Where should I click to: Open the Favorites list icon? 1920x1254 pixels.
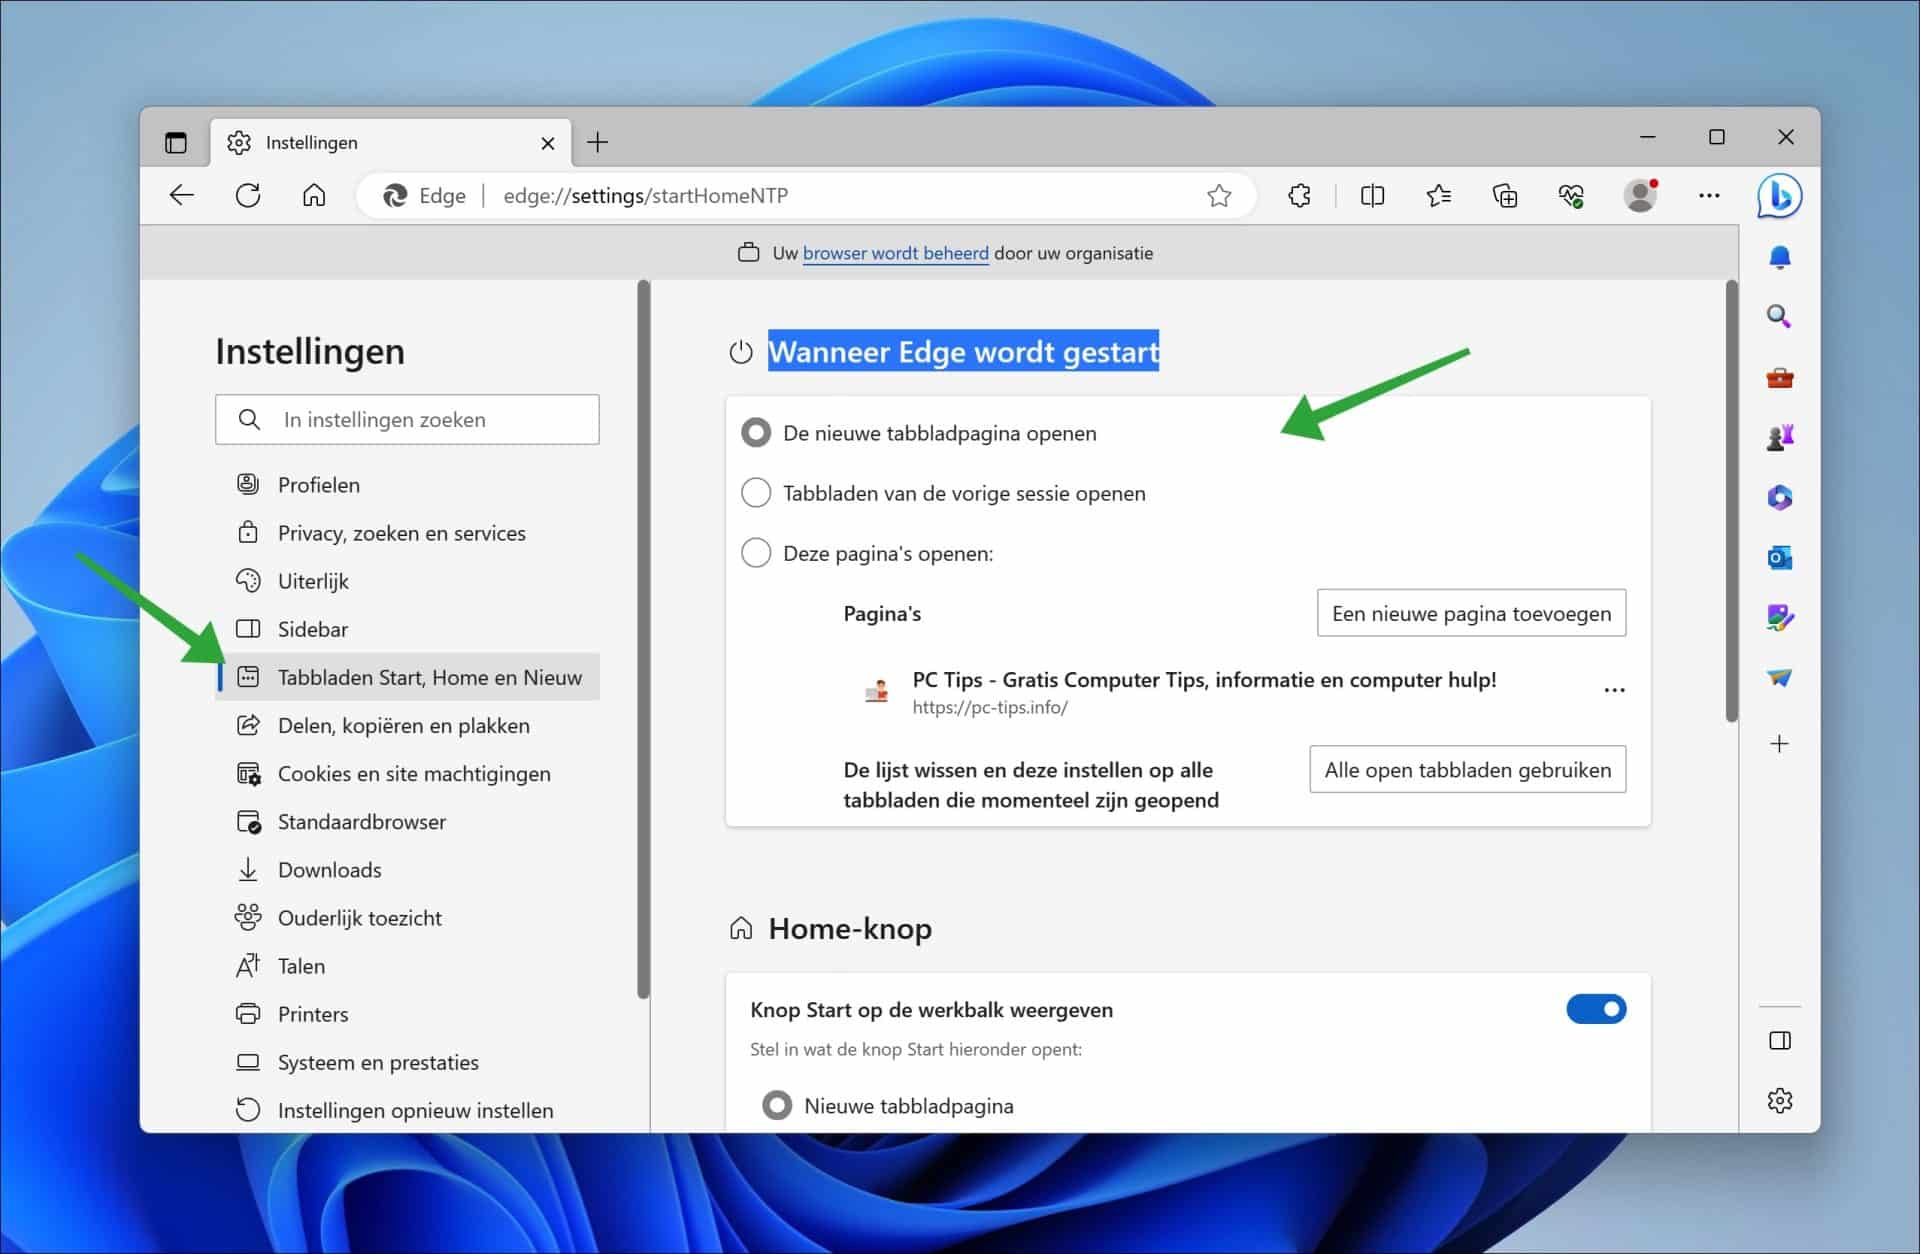tap(1440, 196)
